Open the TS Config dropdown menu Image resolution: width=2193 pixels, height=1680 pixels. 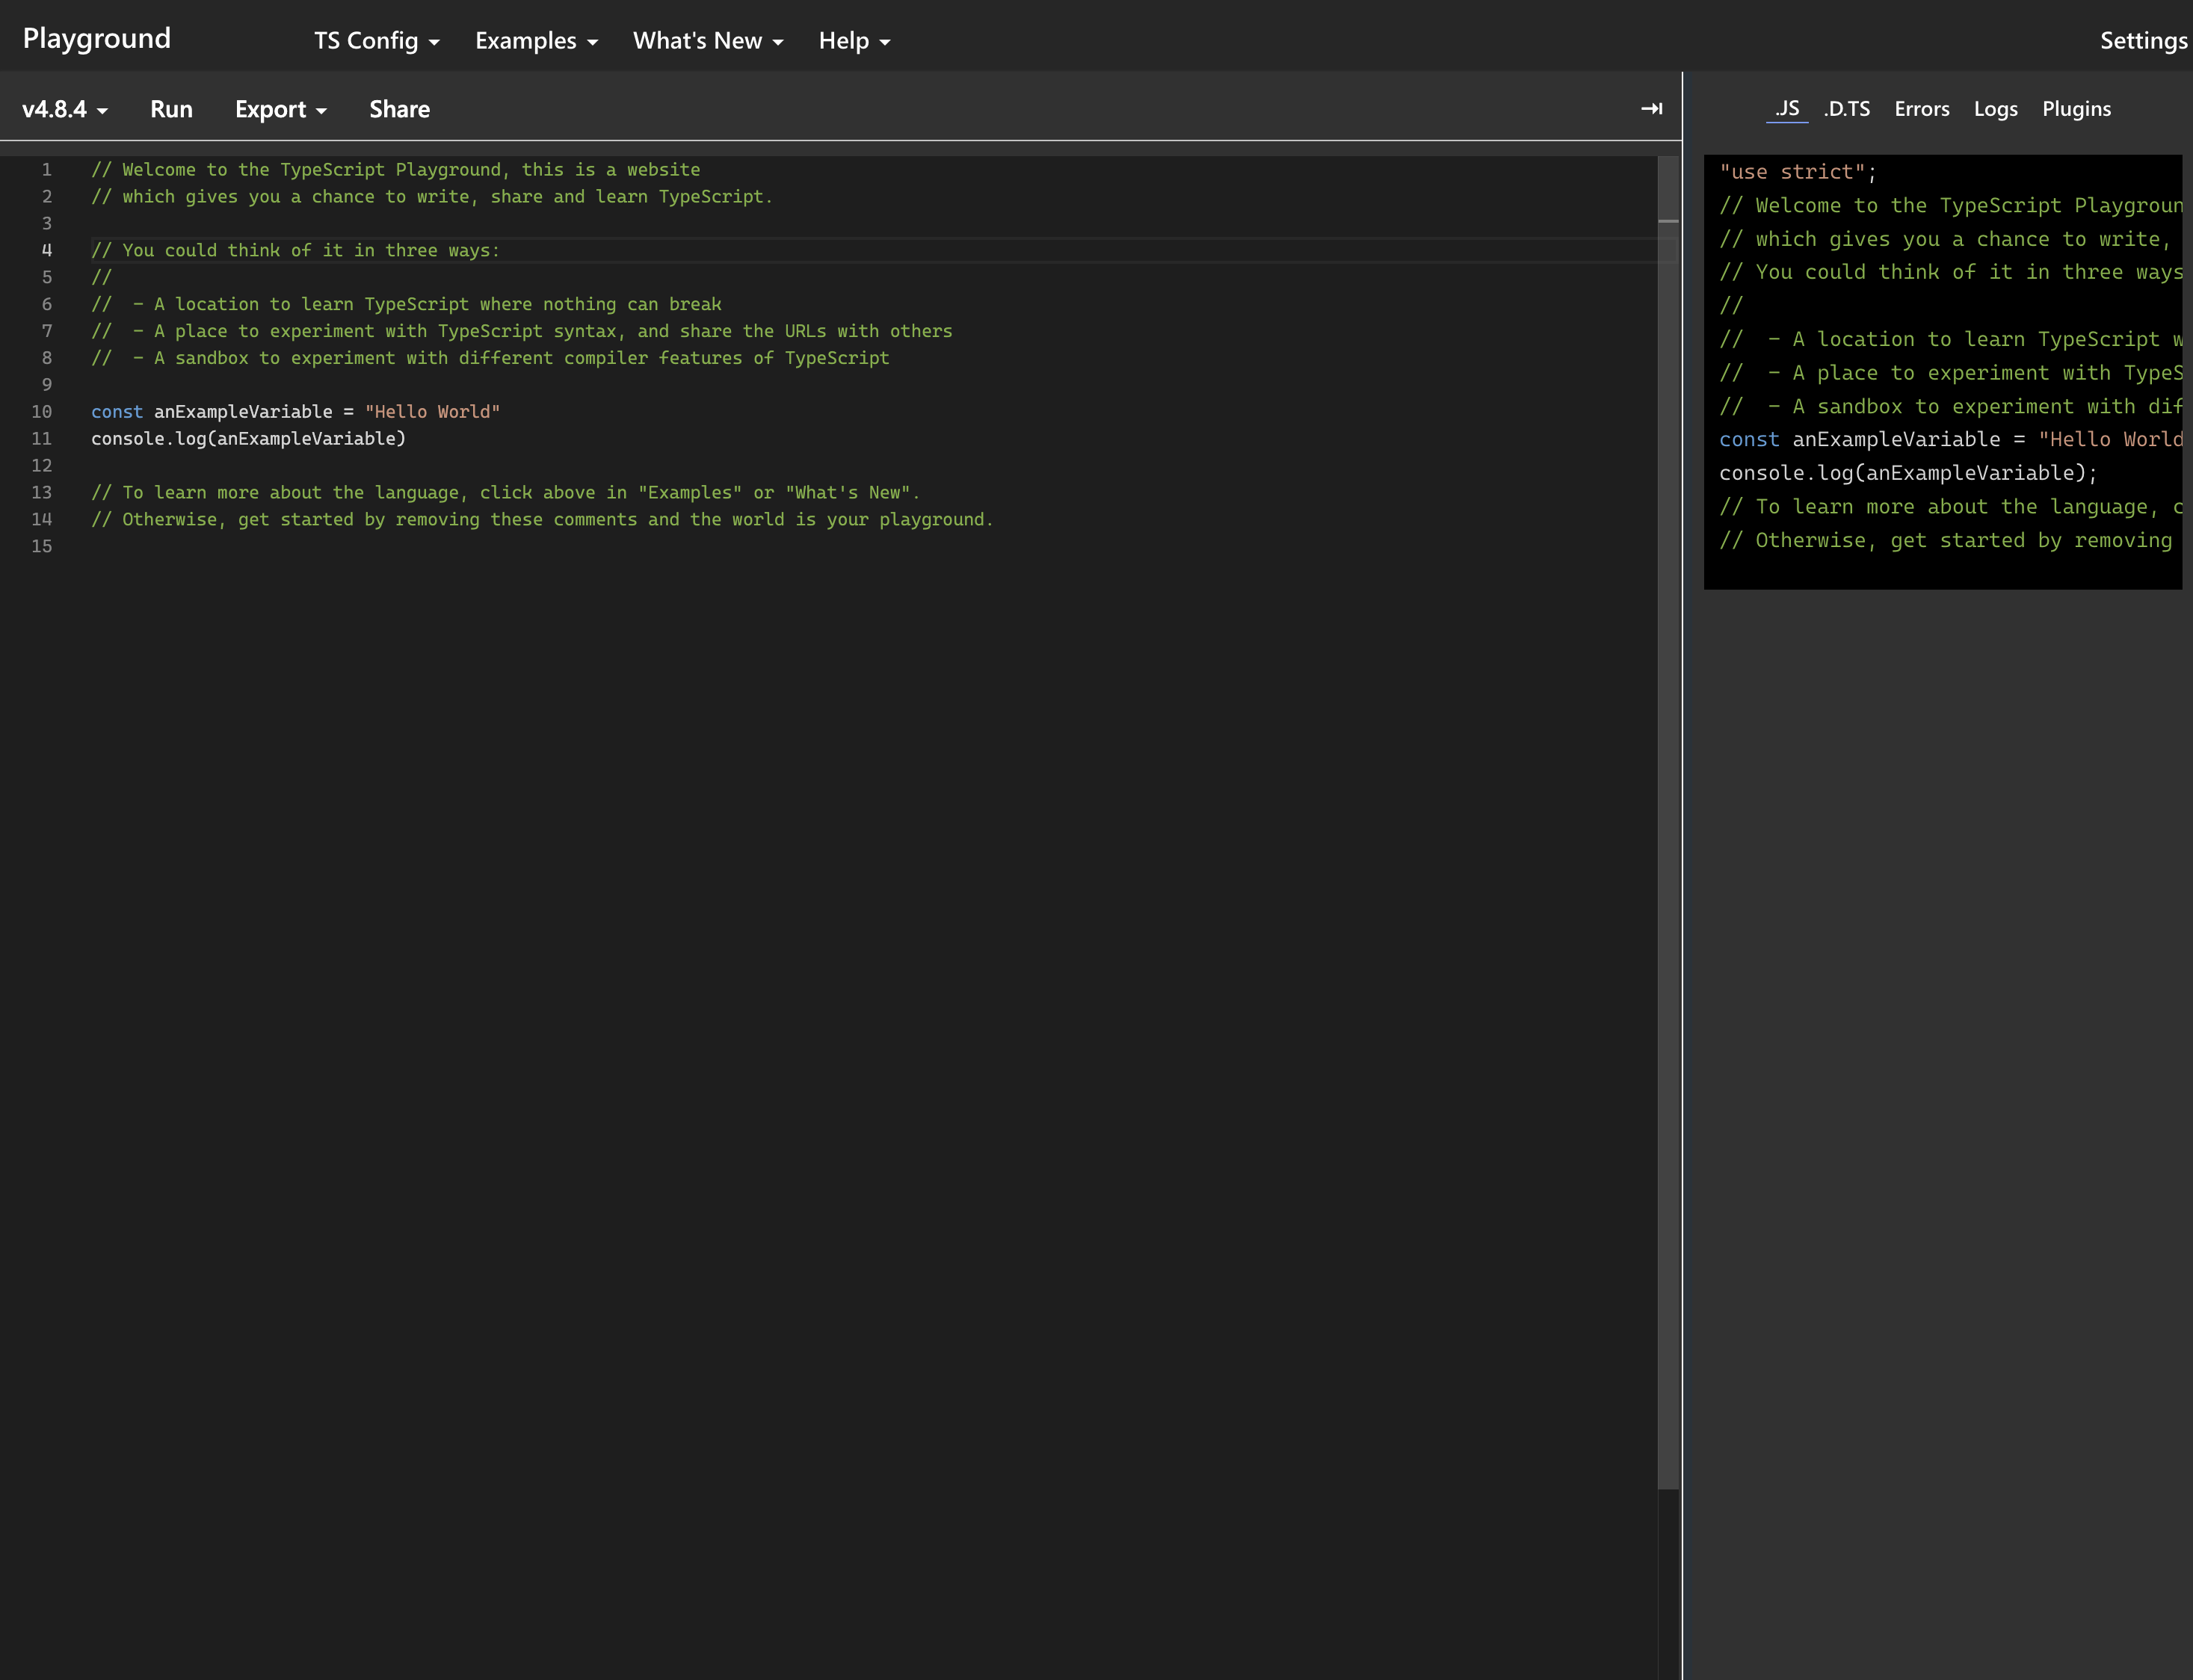pos(376,41)
